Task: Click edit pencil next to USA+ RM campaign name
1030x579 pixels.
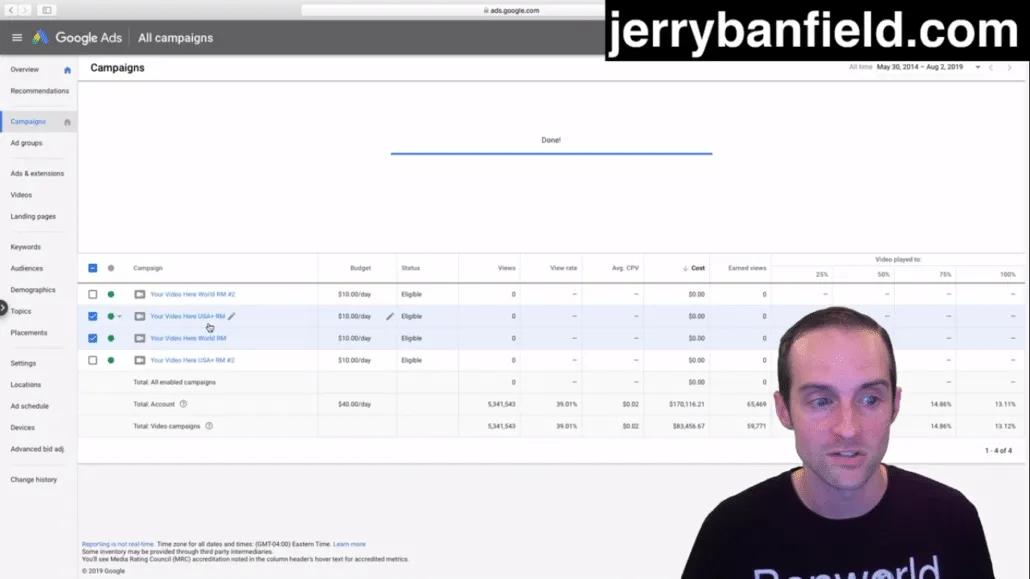Action: click(x=231, y=316)
